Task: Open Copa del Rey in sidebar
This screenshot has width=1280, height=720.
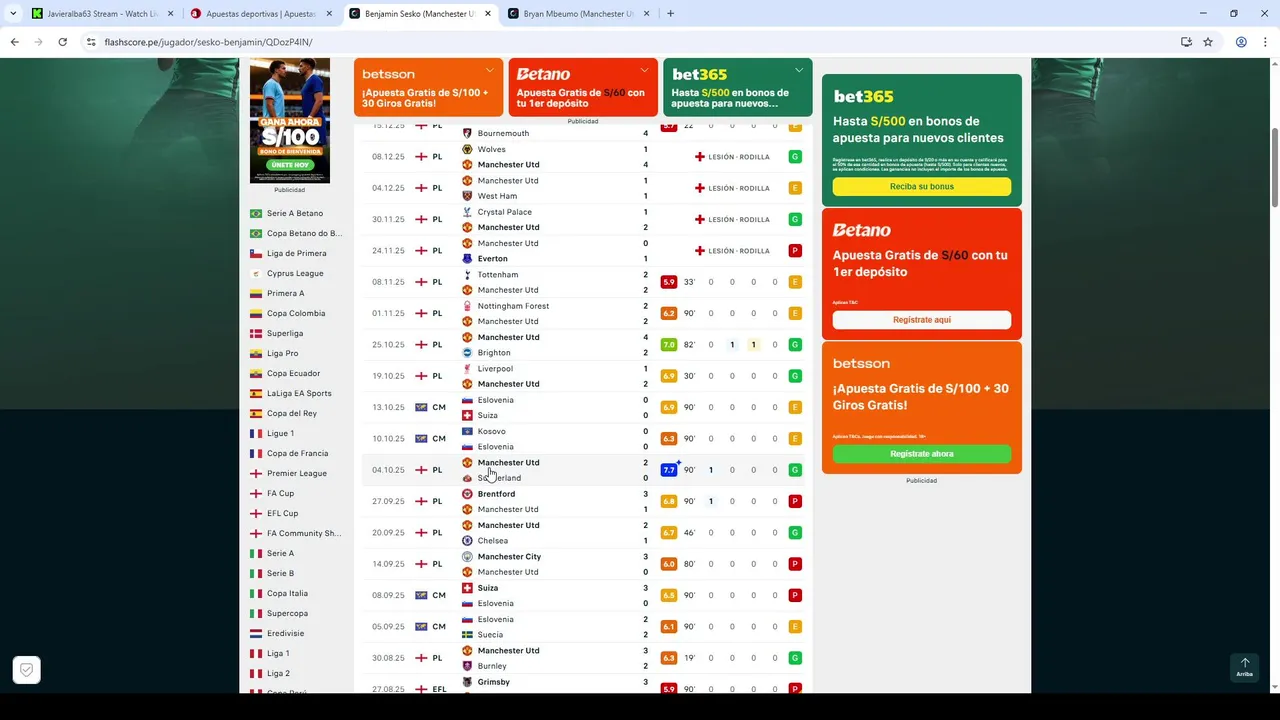Action: coord(292,413)
